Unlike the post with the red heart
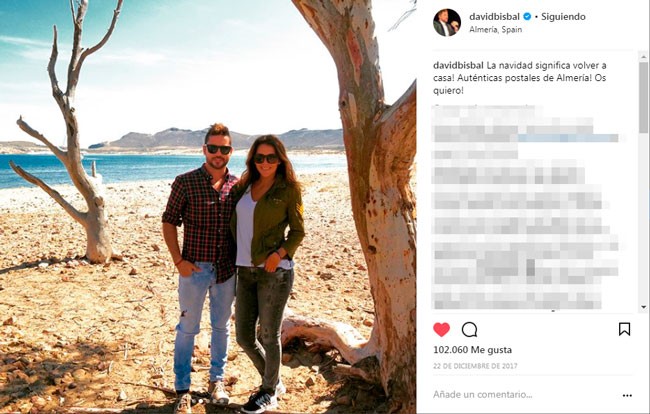650x414 pixels. (x=441, y=330)
